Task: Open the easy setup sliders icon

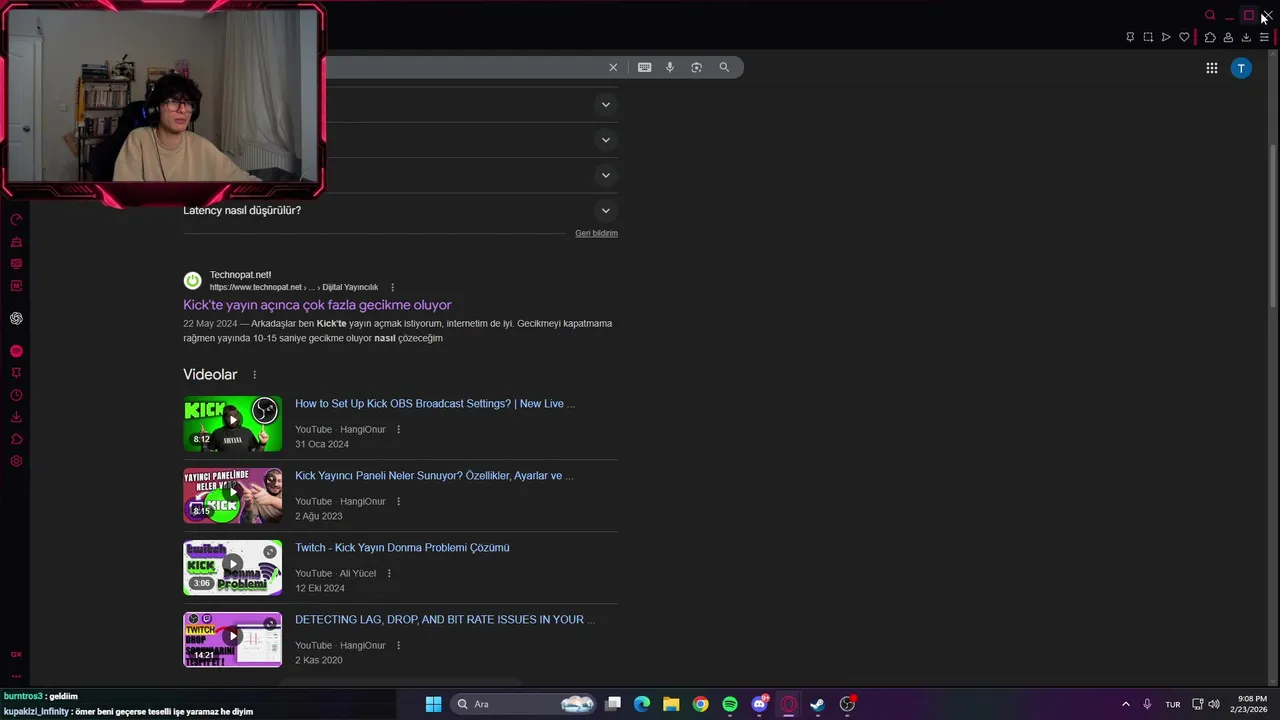Action: pyautogui.click(x=1264, y=37)
